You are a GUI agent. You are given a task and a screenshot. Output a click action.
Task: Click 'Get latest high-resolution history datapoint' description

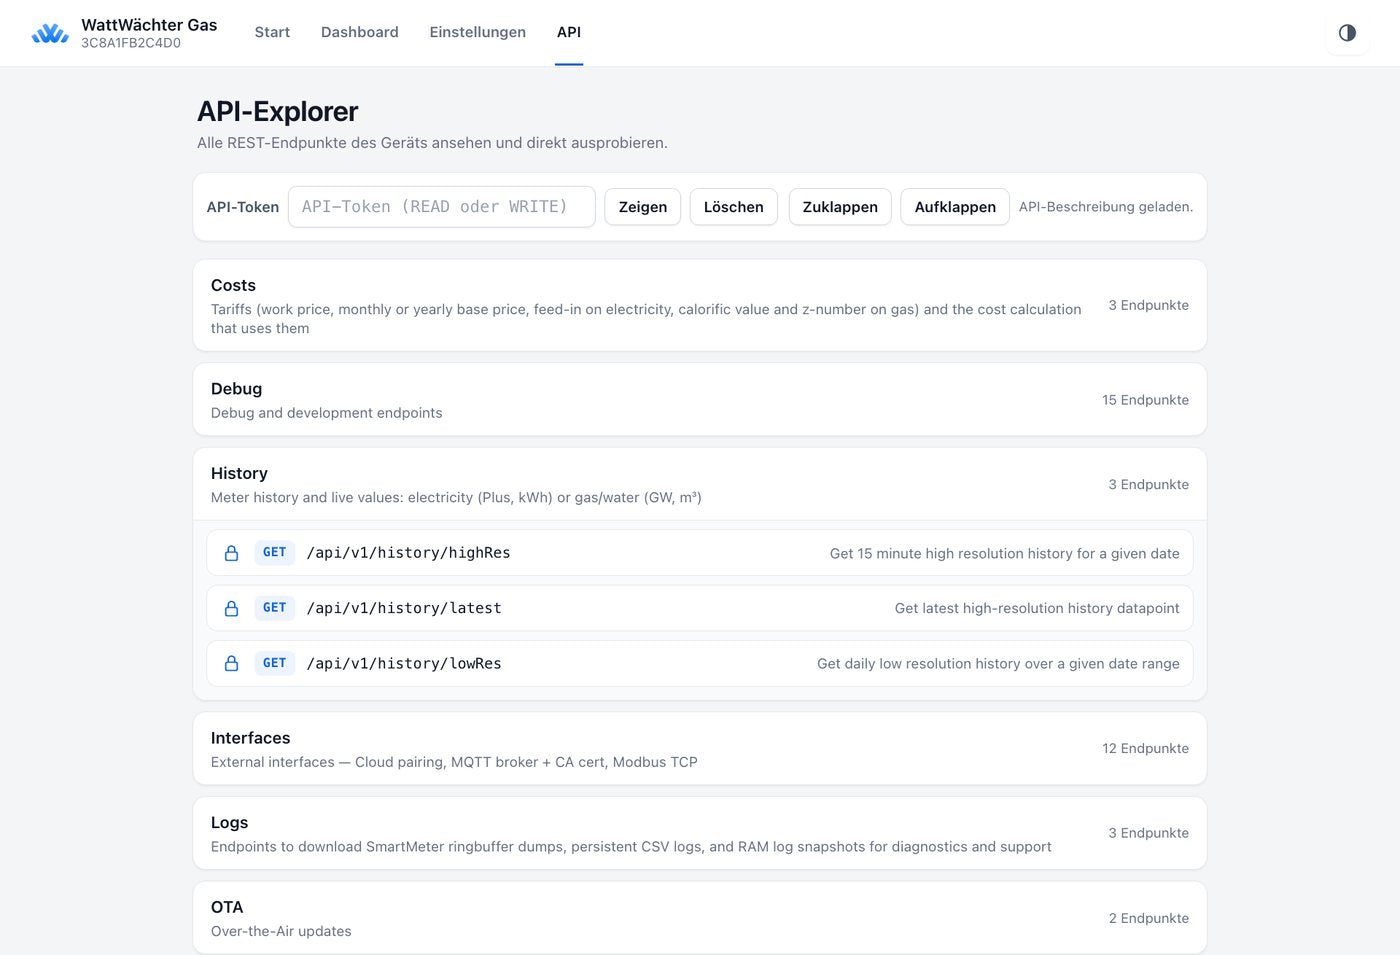pos(1037,608)
